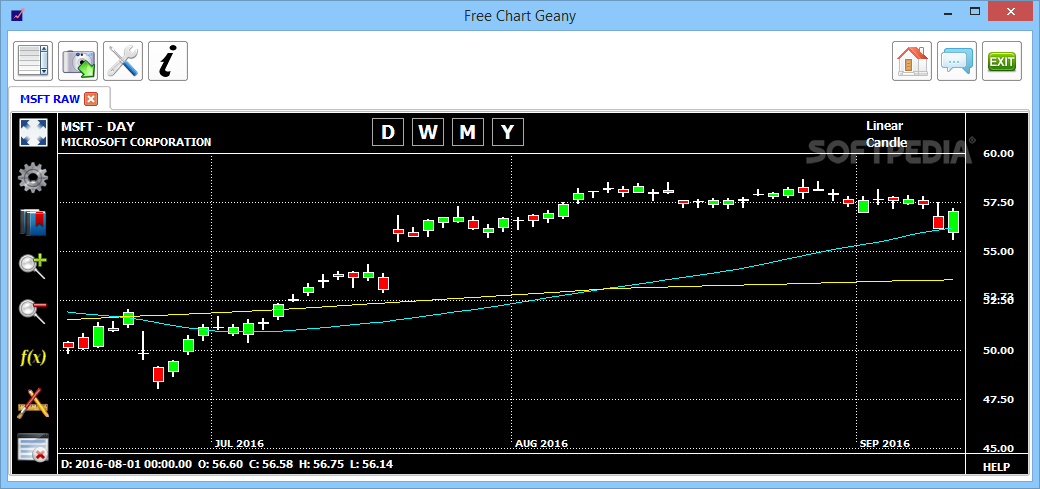Viewport: 1040px width, 489px height.
Task: Open the list panel icon in toolbar
Action: tap(33, 61)
